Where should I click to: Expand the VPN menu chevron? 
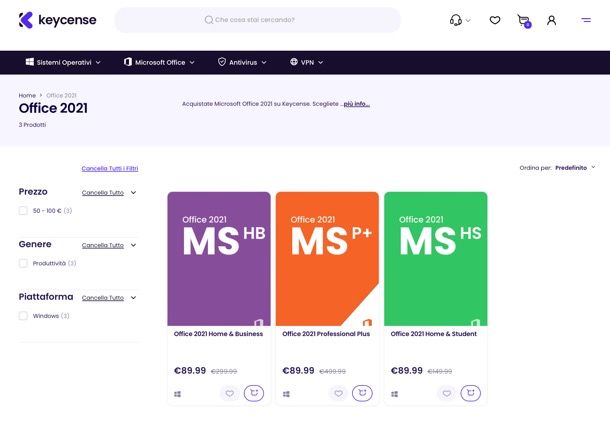(321, 62)
